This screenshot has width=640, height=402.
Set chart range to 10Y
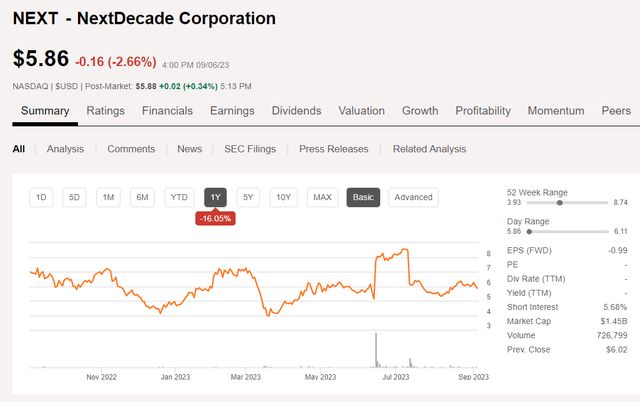[x=283, y=198]
